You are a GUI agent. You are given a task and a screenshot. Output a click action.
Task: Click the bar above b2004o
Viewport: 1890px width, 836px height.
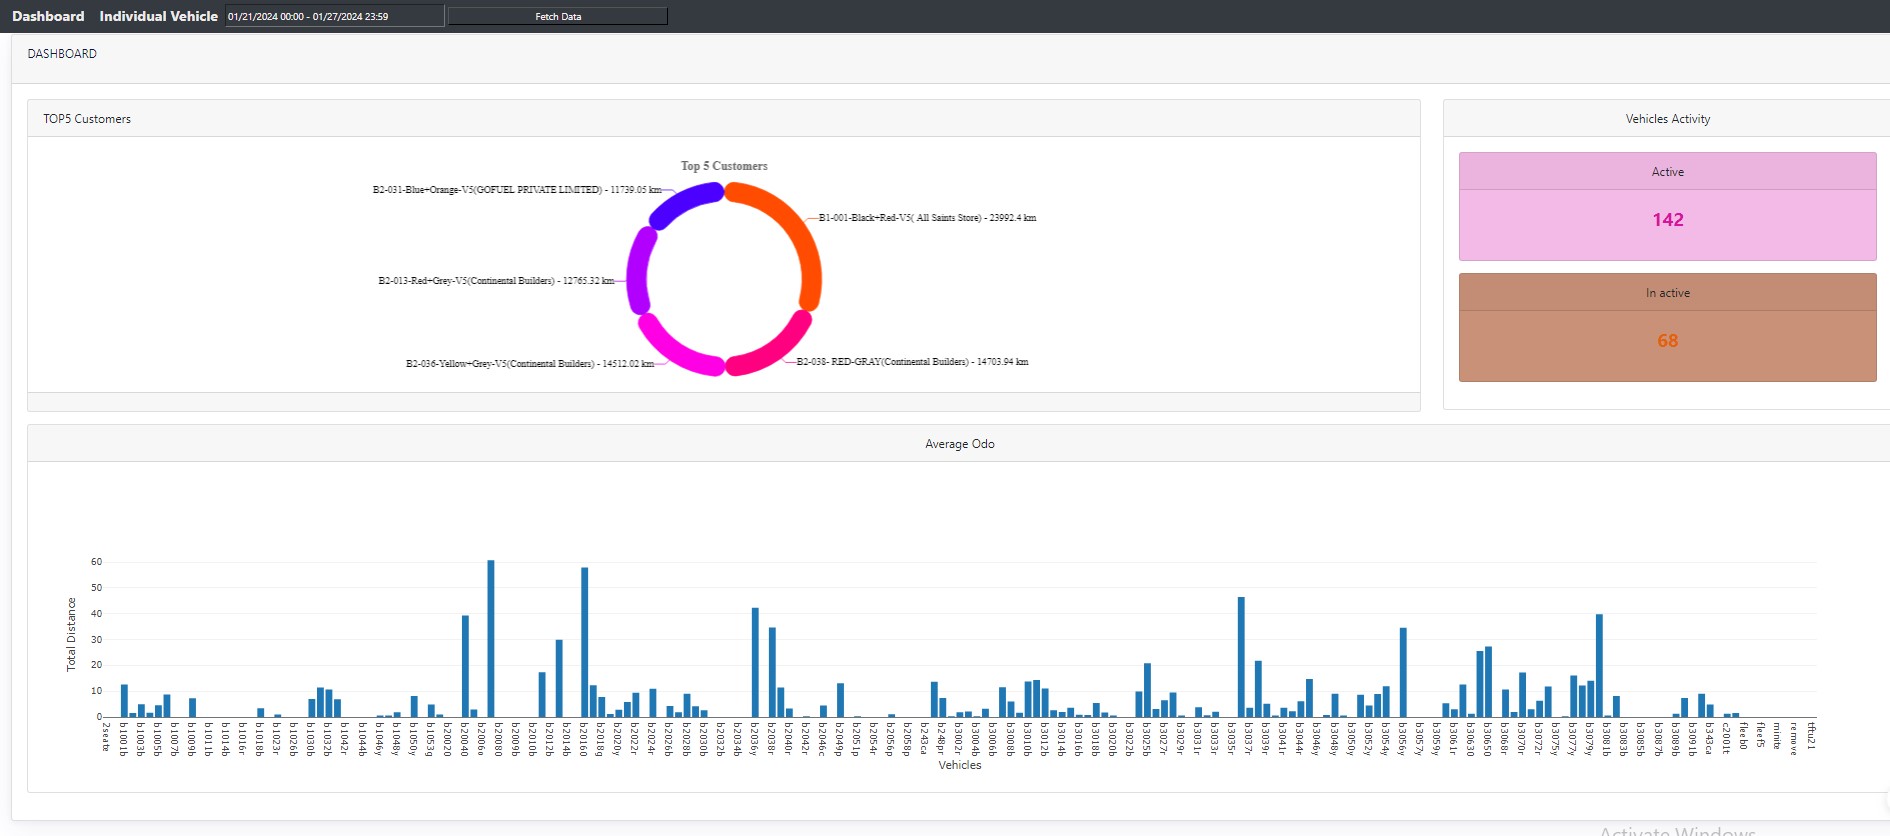click(x=465, y=666)
